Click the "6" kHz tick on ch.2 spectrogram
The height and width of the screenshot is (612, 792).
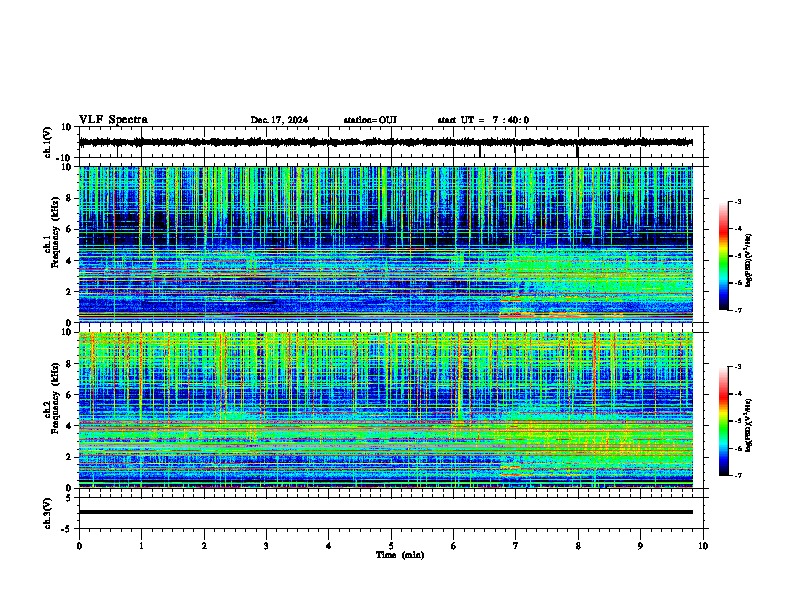coord(69,395)
